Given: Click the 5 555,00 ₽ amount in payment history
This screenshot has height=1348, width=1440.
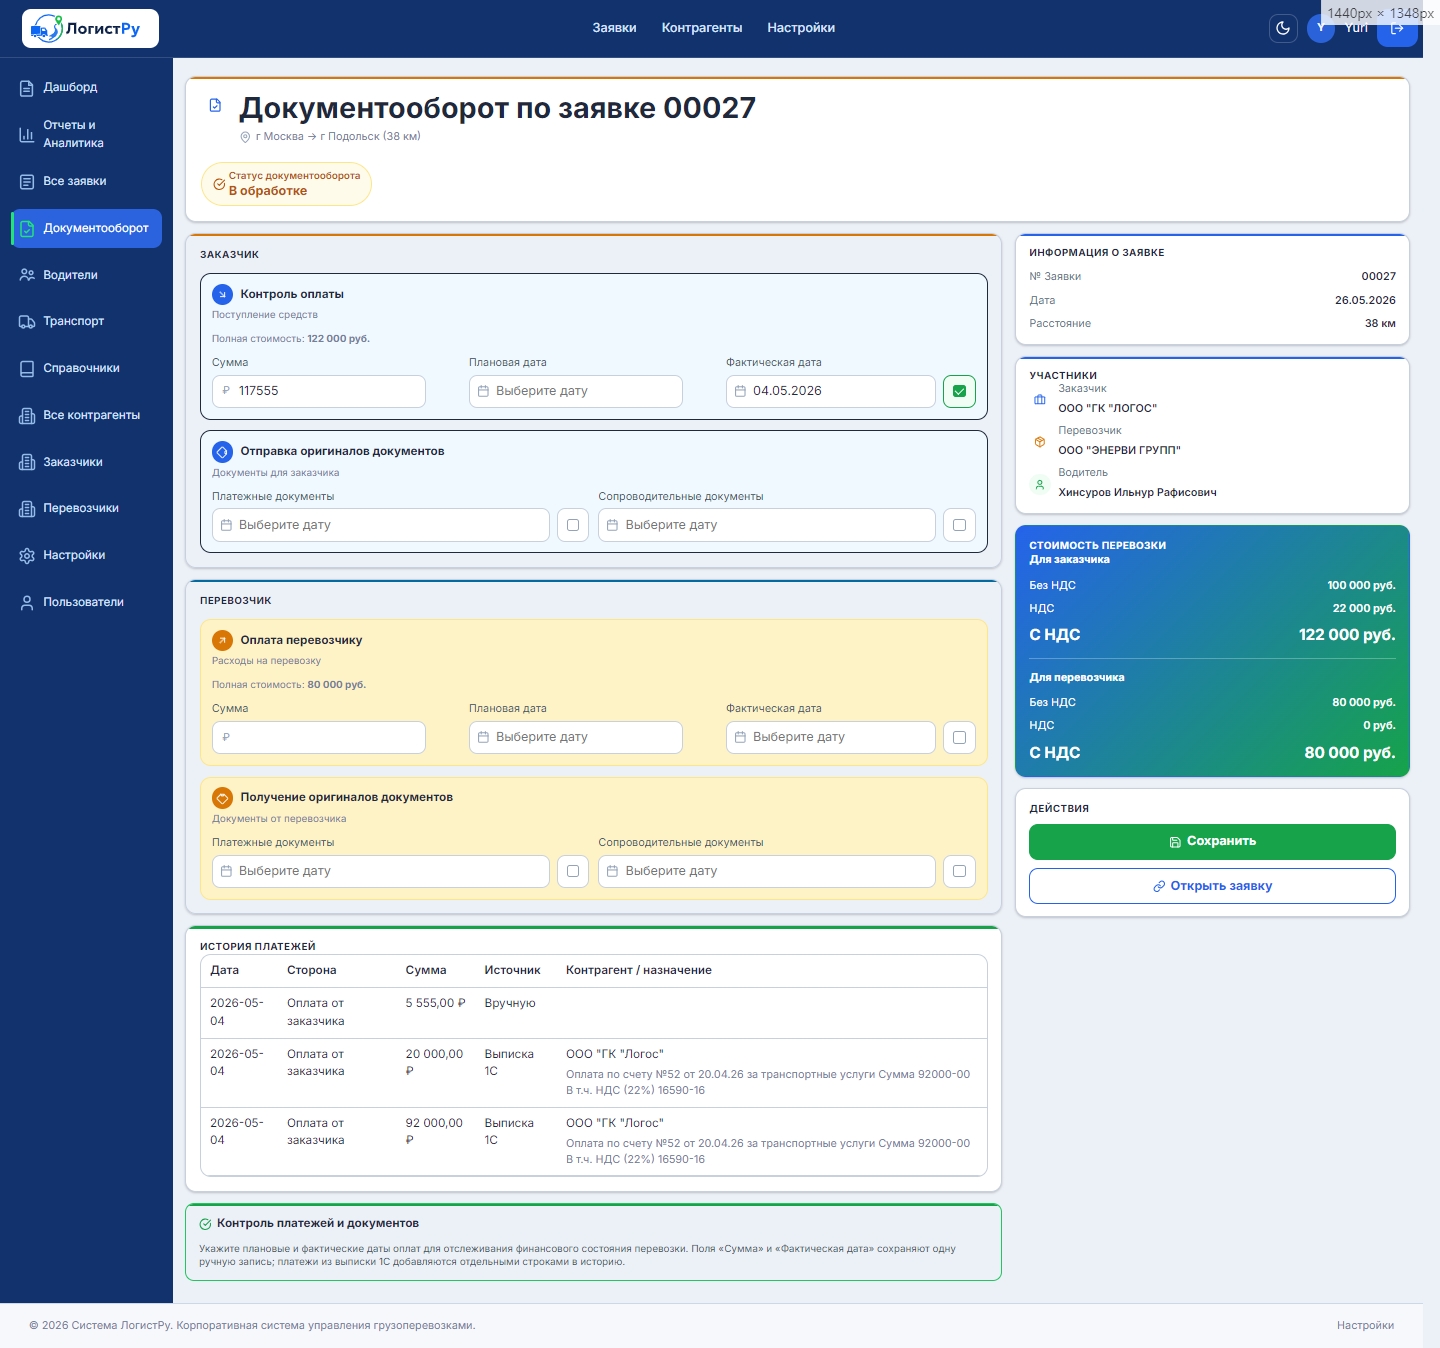Looking at the screenshot, I should click(x=436, y=1003).
